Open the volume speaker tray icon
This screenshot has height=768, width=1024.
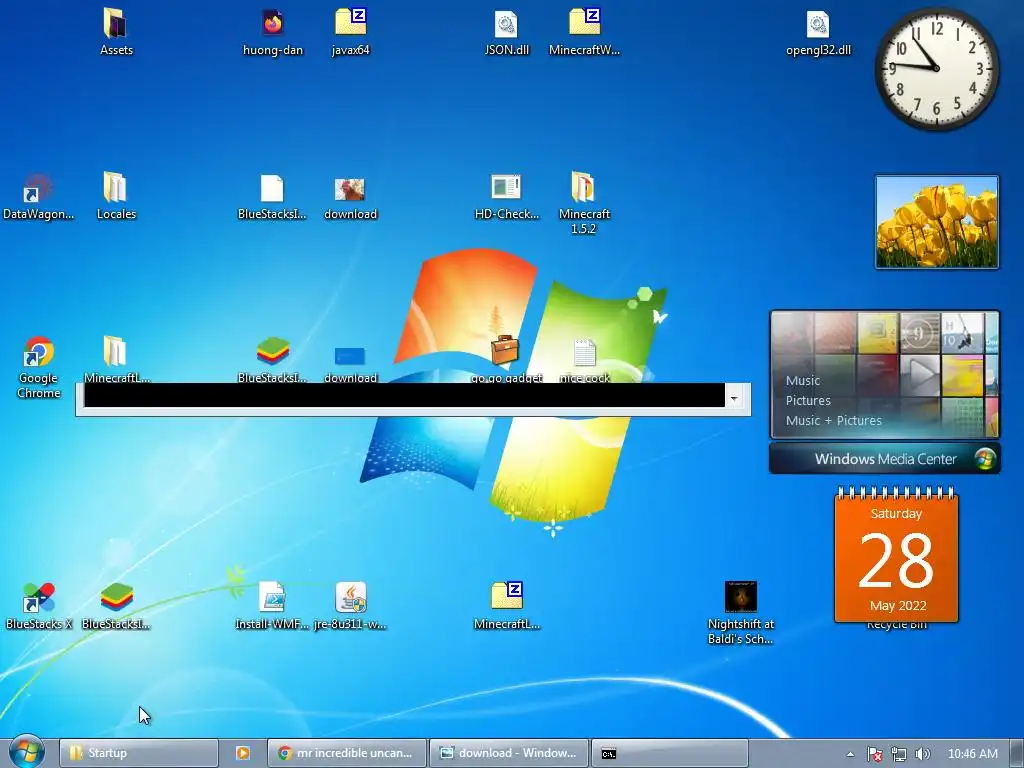pos(922,754)
